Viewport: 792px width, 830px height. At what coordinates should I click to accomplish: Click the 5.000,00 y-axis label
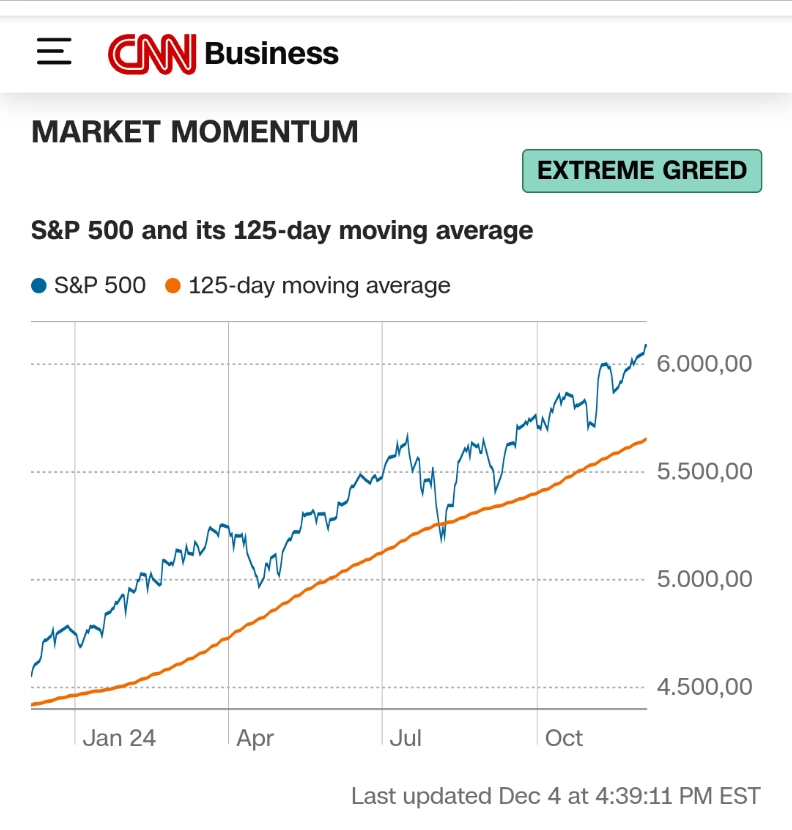click(704, 579)
